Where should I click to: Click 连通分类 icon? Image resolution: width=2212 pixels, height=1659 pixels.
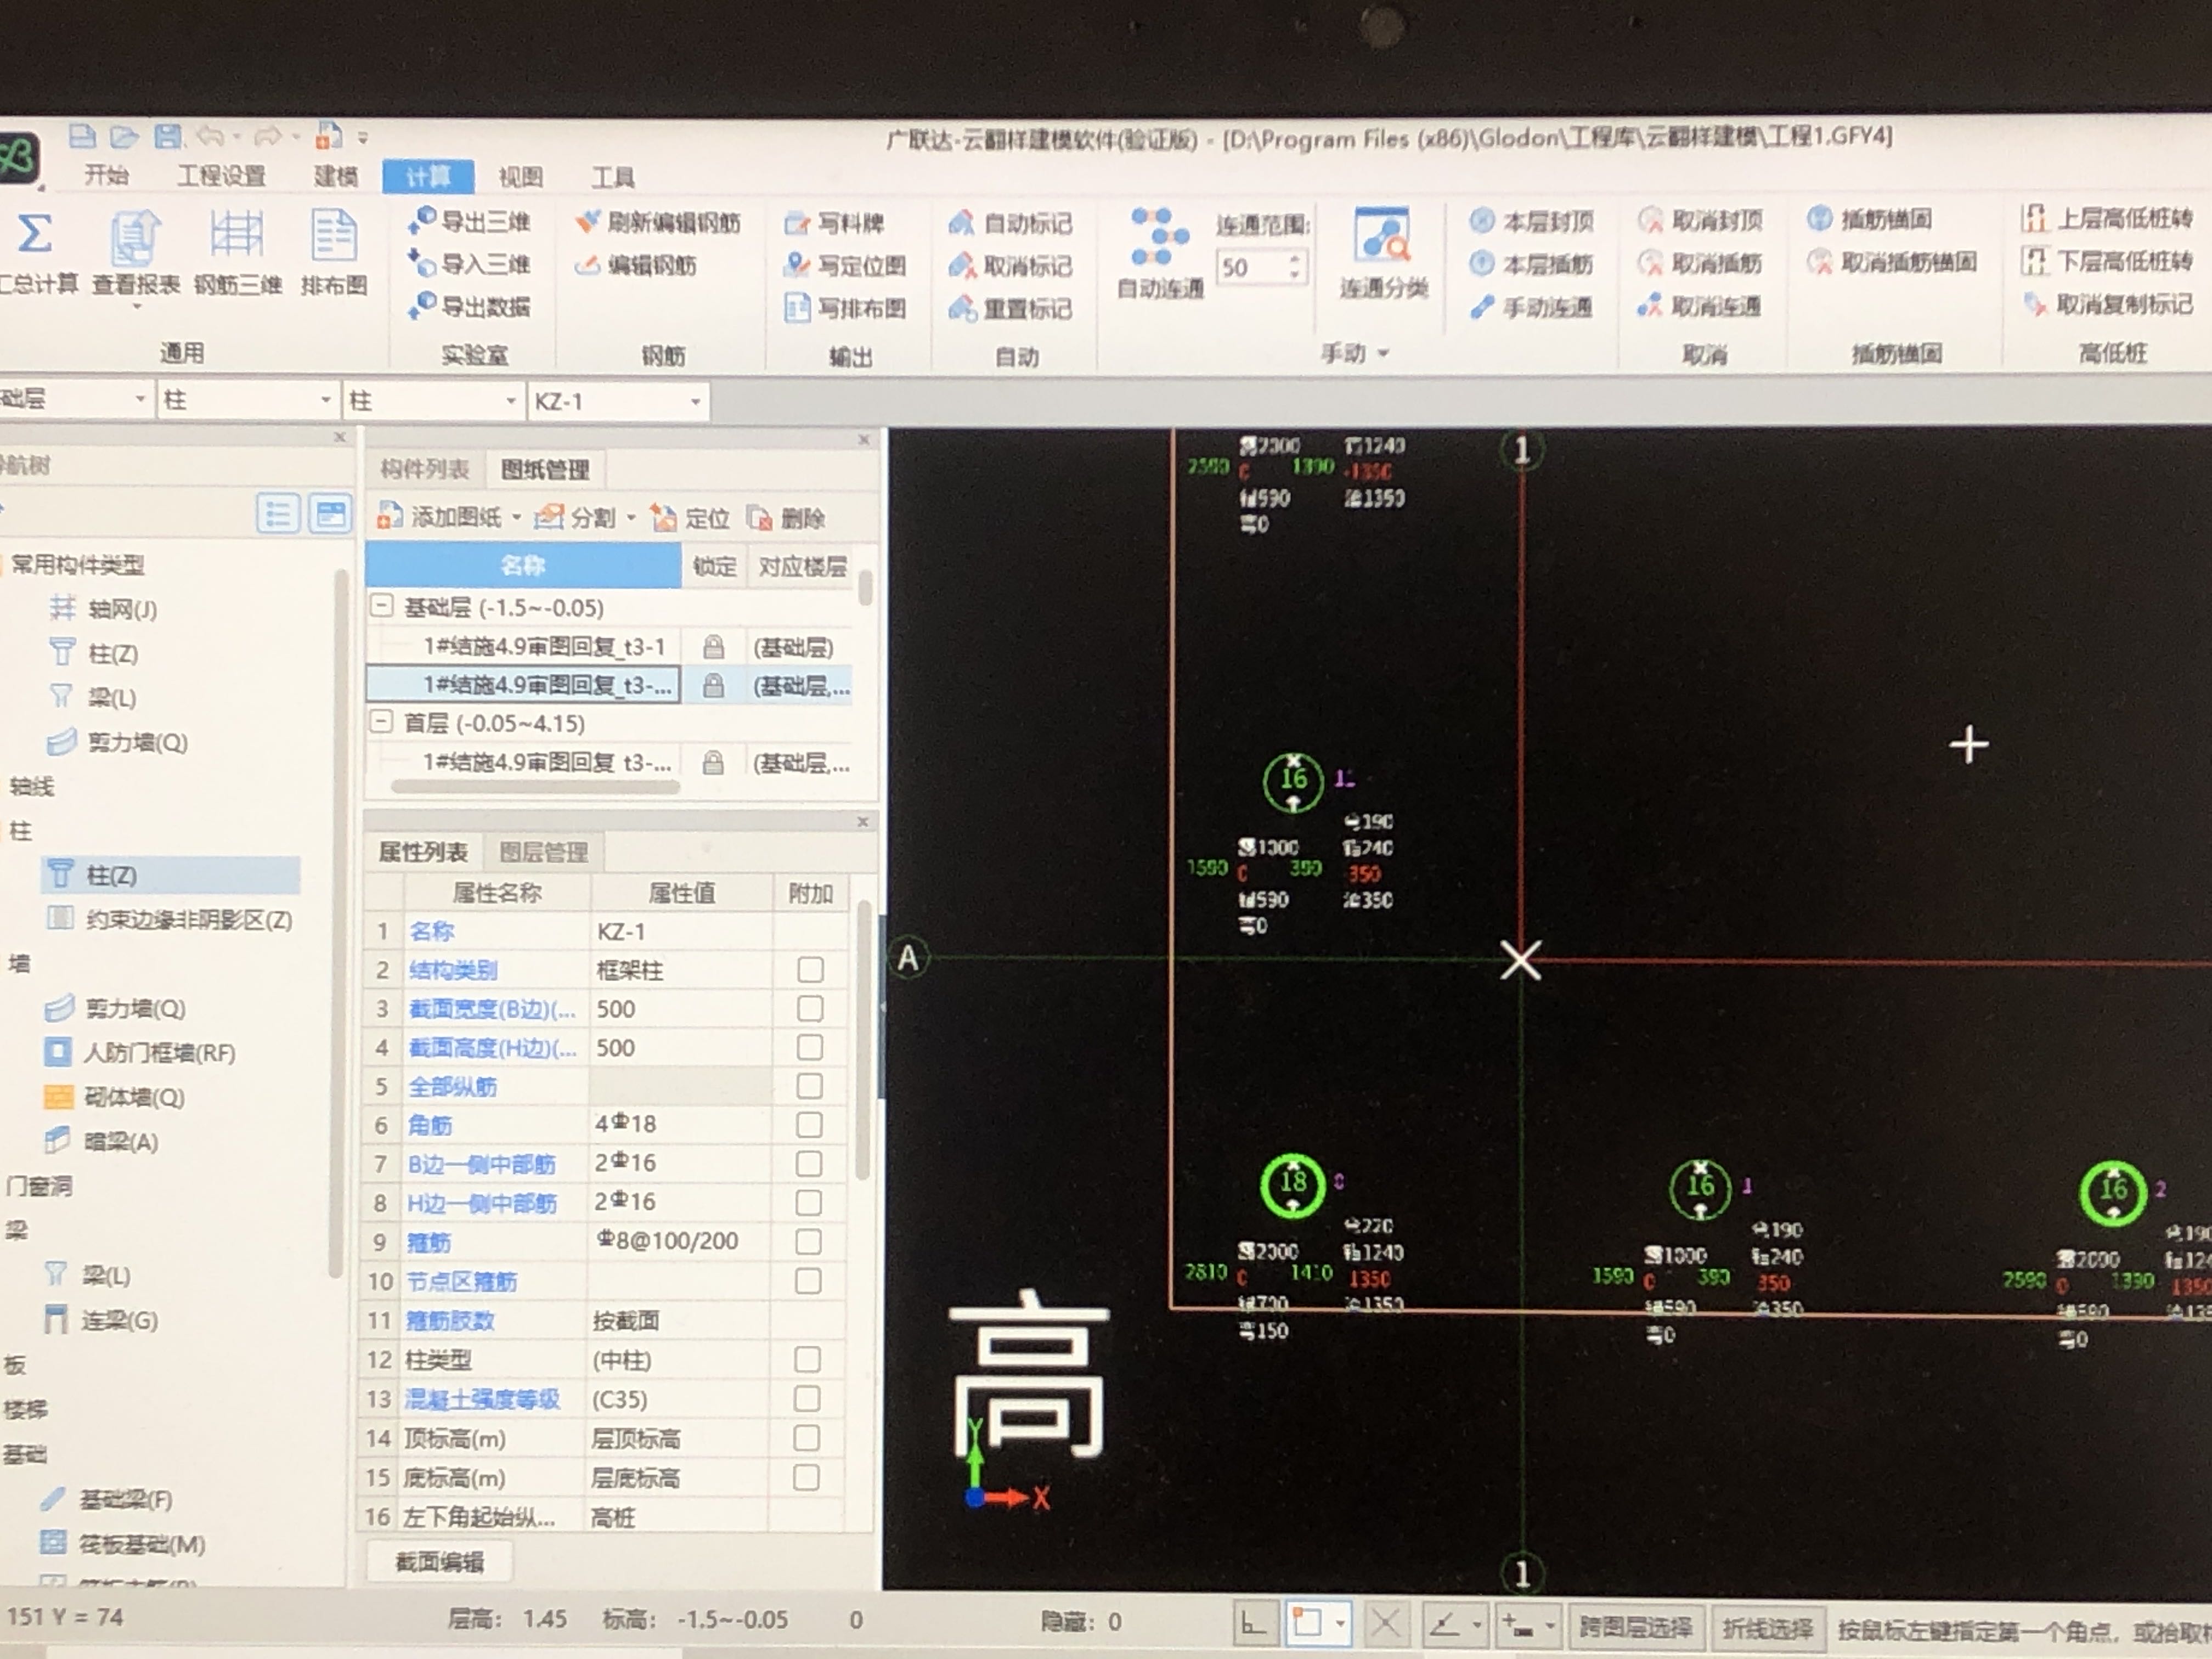(x=1382, y=235)
